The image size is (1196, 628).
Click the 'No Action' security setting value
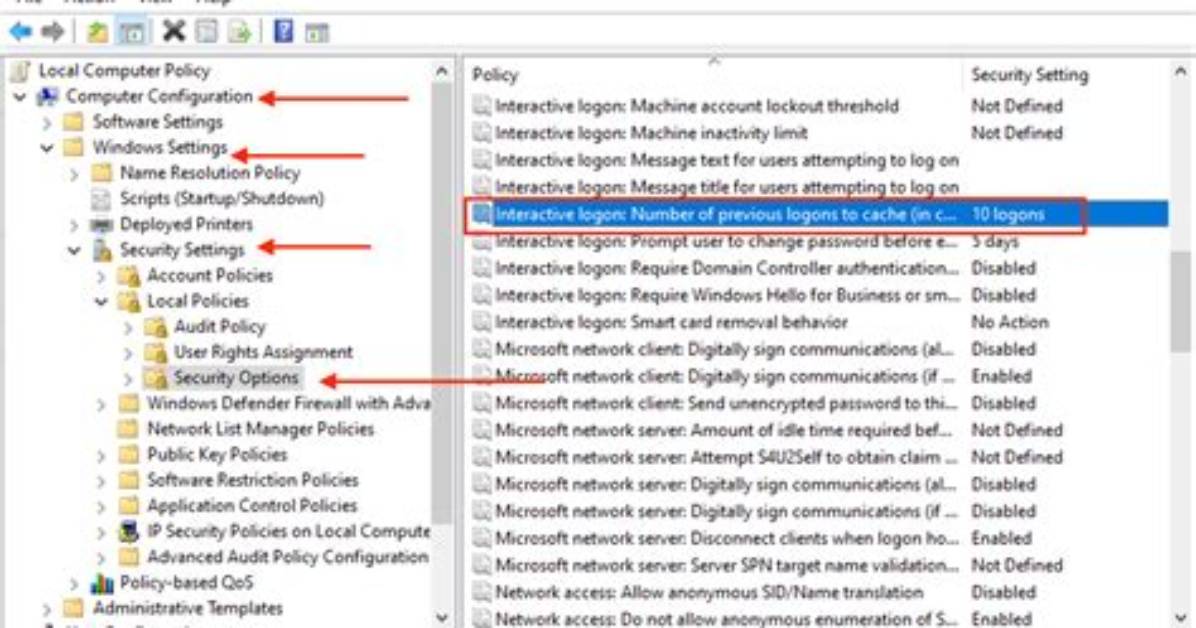1009,322
